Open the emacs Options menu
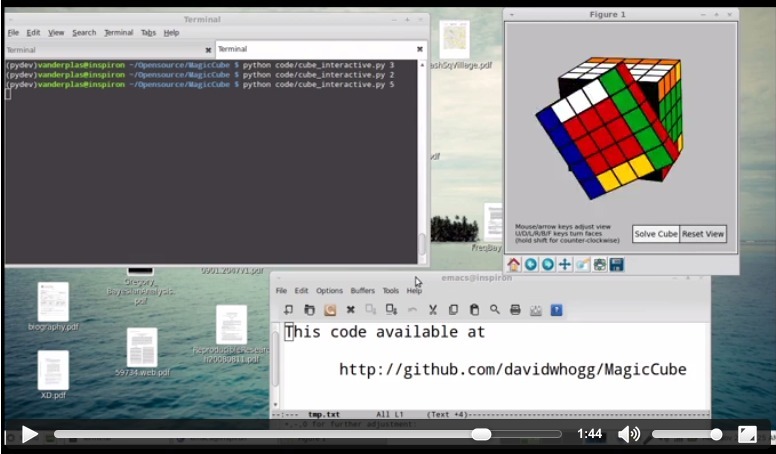Viewport: 776px width, 454px height. click(x=329, y=291)
